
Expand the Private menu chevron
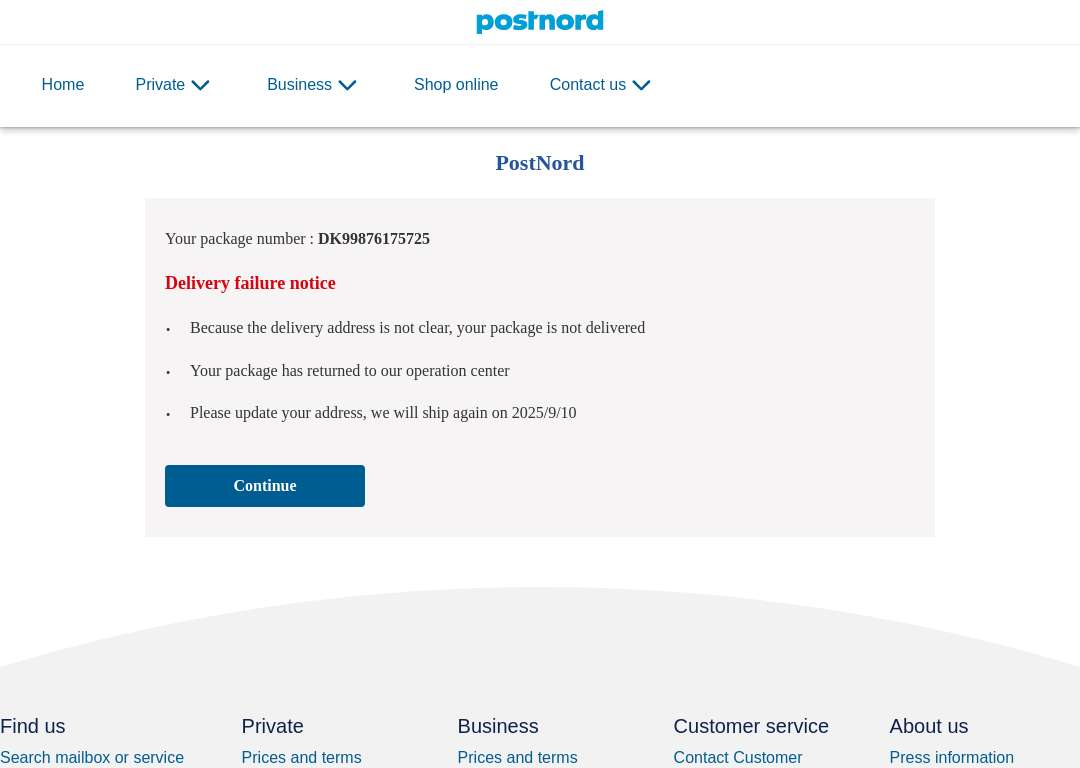coord(200,85)
